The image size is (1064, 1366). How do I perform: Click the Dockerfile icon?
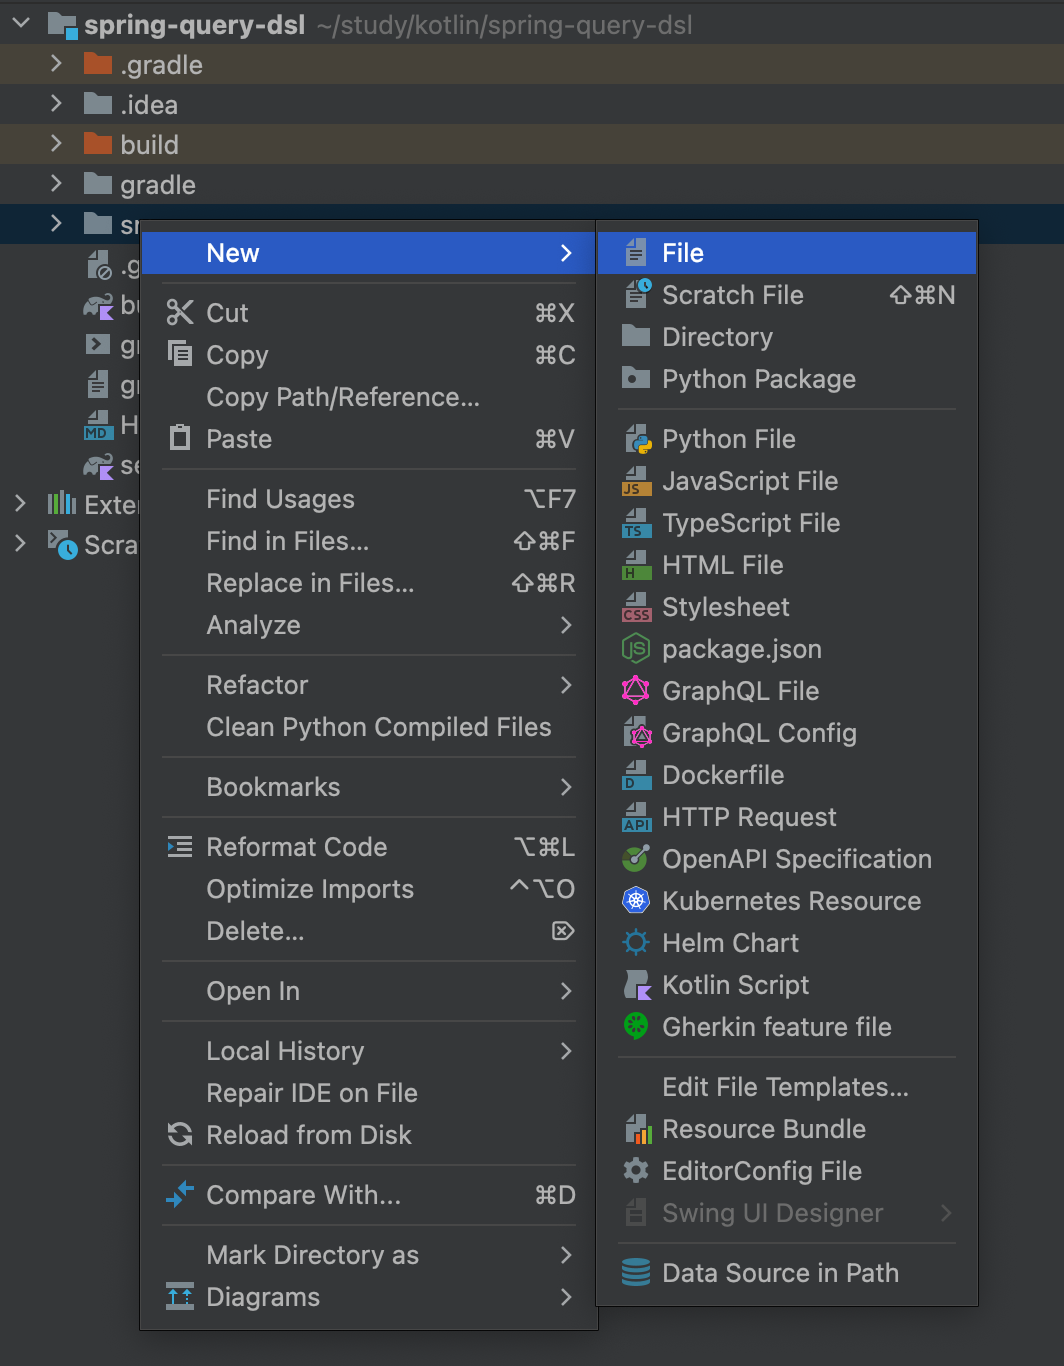click(x=637, y=775)
